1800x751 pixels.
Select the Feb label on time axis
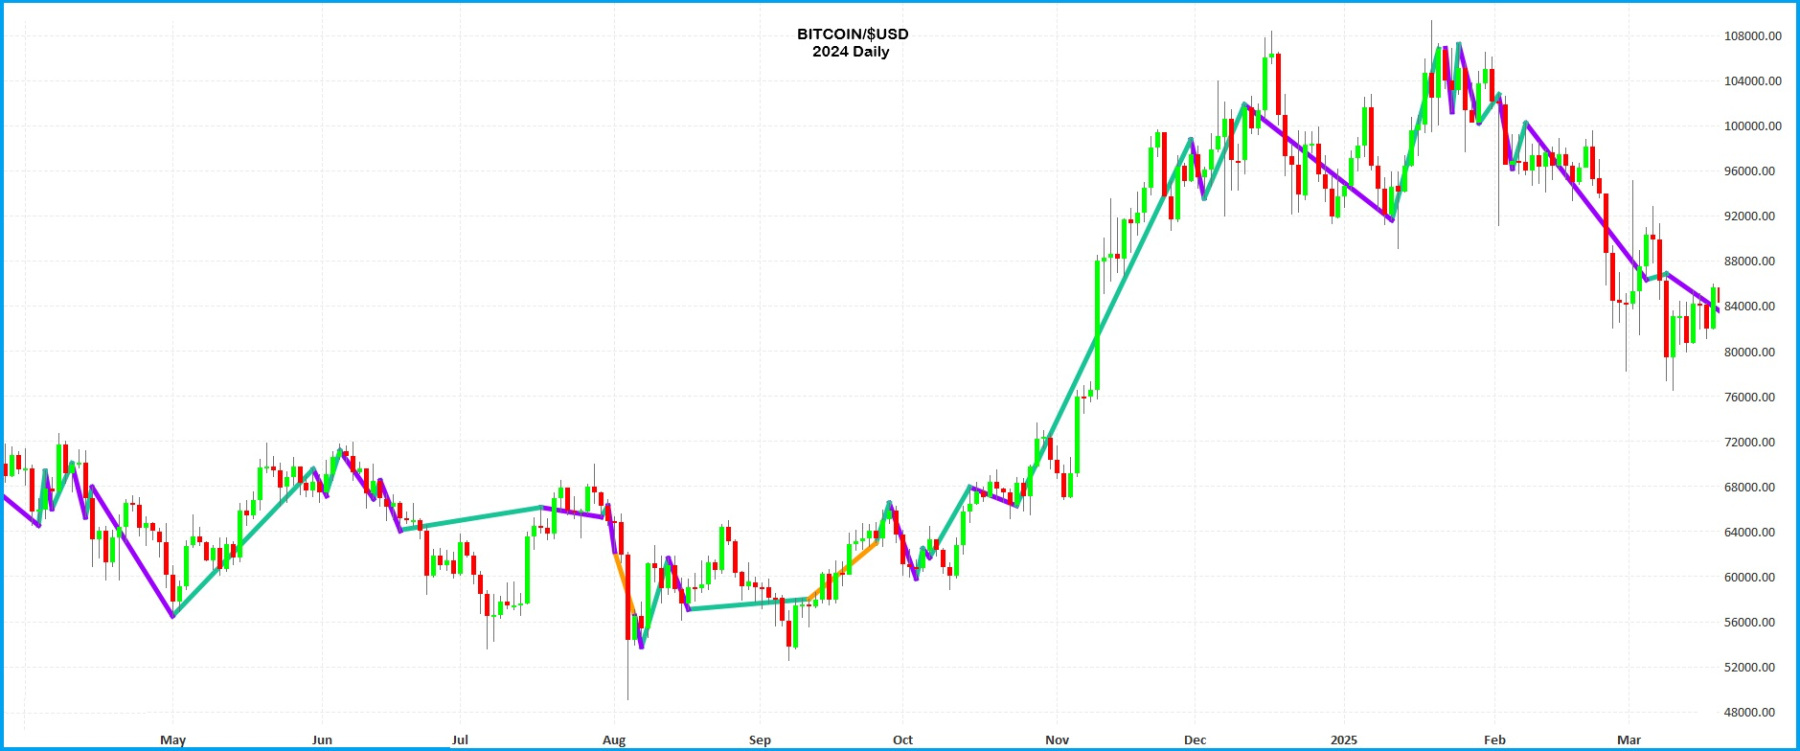click(1494, 740)
